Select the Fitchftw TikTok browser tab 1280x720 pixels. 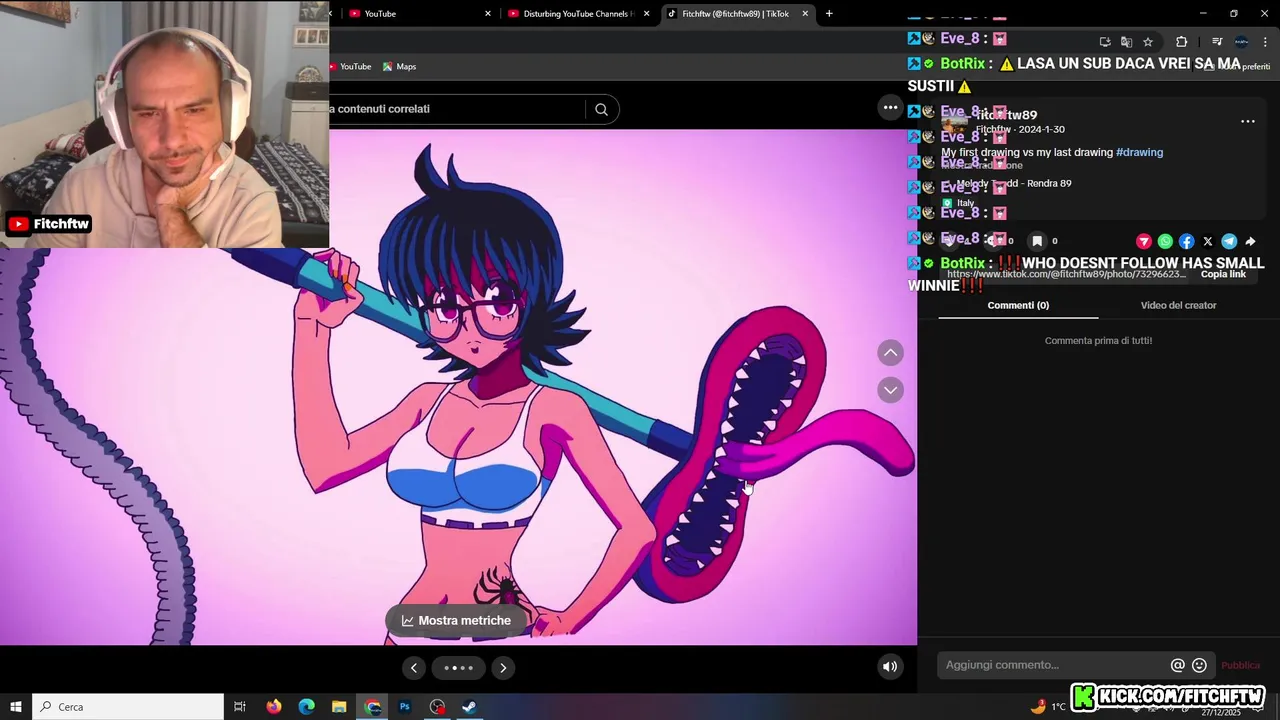coord(737,13)
